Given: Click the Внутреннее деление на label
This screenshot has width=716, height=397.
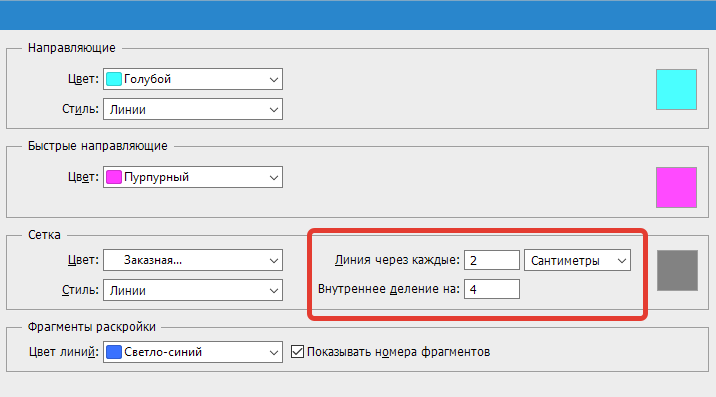Looking at the screenshot, I should 389,289.
